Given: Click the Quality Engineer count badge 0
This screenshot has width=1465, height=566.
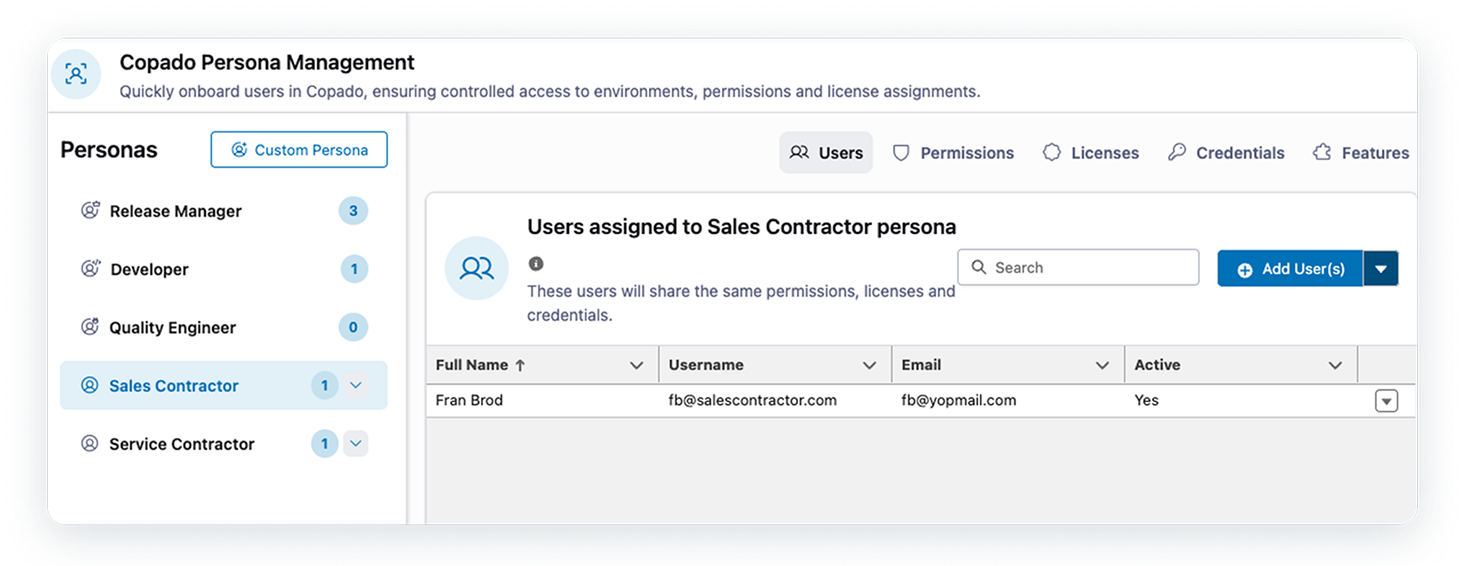Looking at the screenshot, I should (x=354, y=327).
